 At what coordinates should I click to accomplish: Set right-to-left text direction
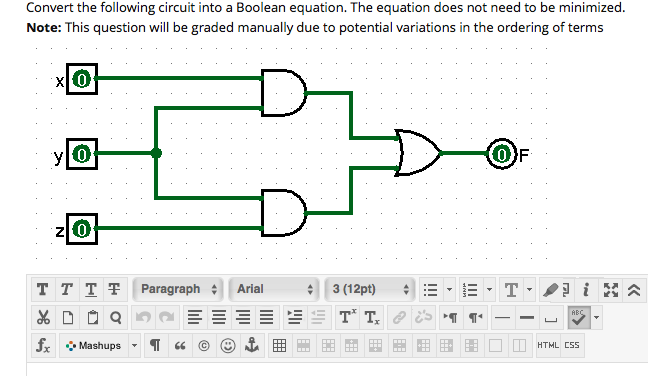pyautogui.click(x=476, y=318)
